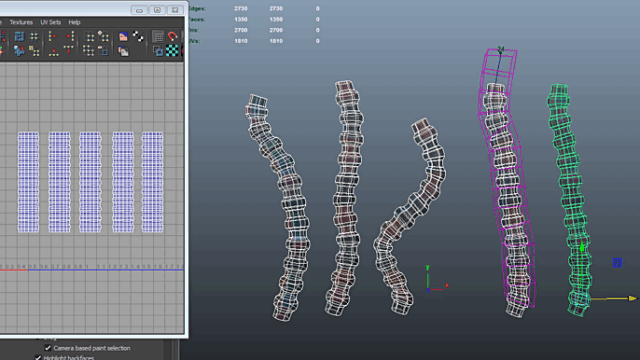640x360 pixels.
Task: Uncheck Camera based paint selection
Action: pos(48,348)
